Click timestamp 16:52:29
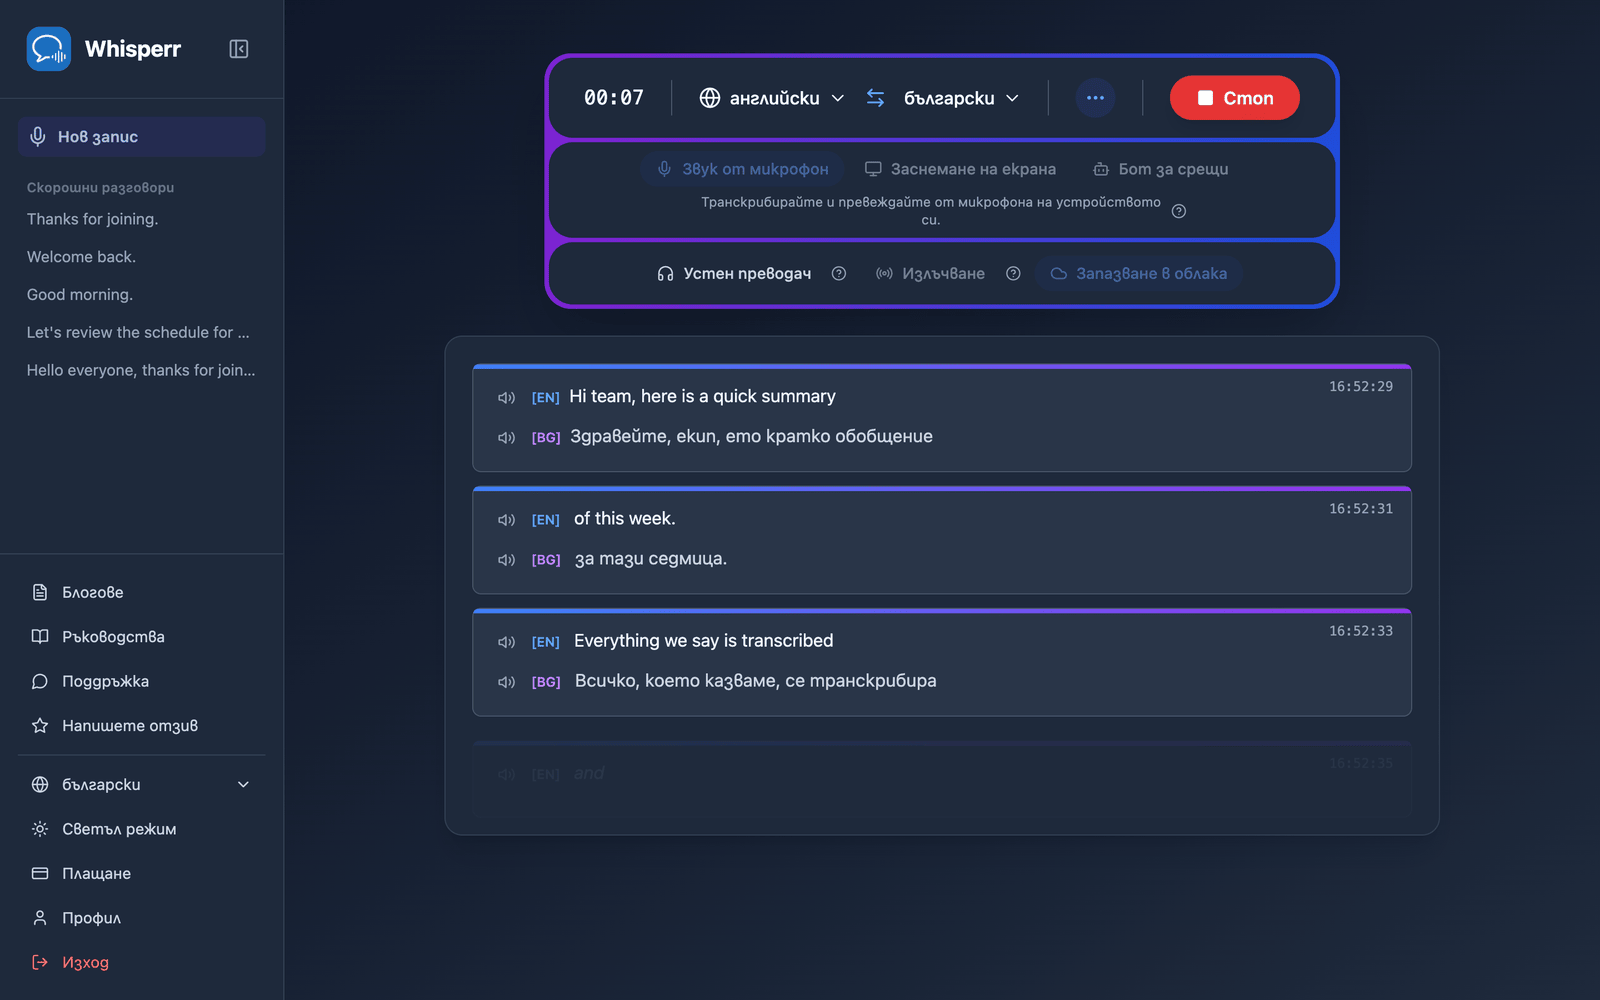Viewport: 1600px width, 1000px height. coord(1360,386)
